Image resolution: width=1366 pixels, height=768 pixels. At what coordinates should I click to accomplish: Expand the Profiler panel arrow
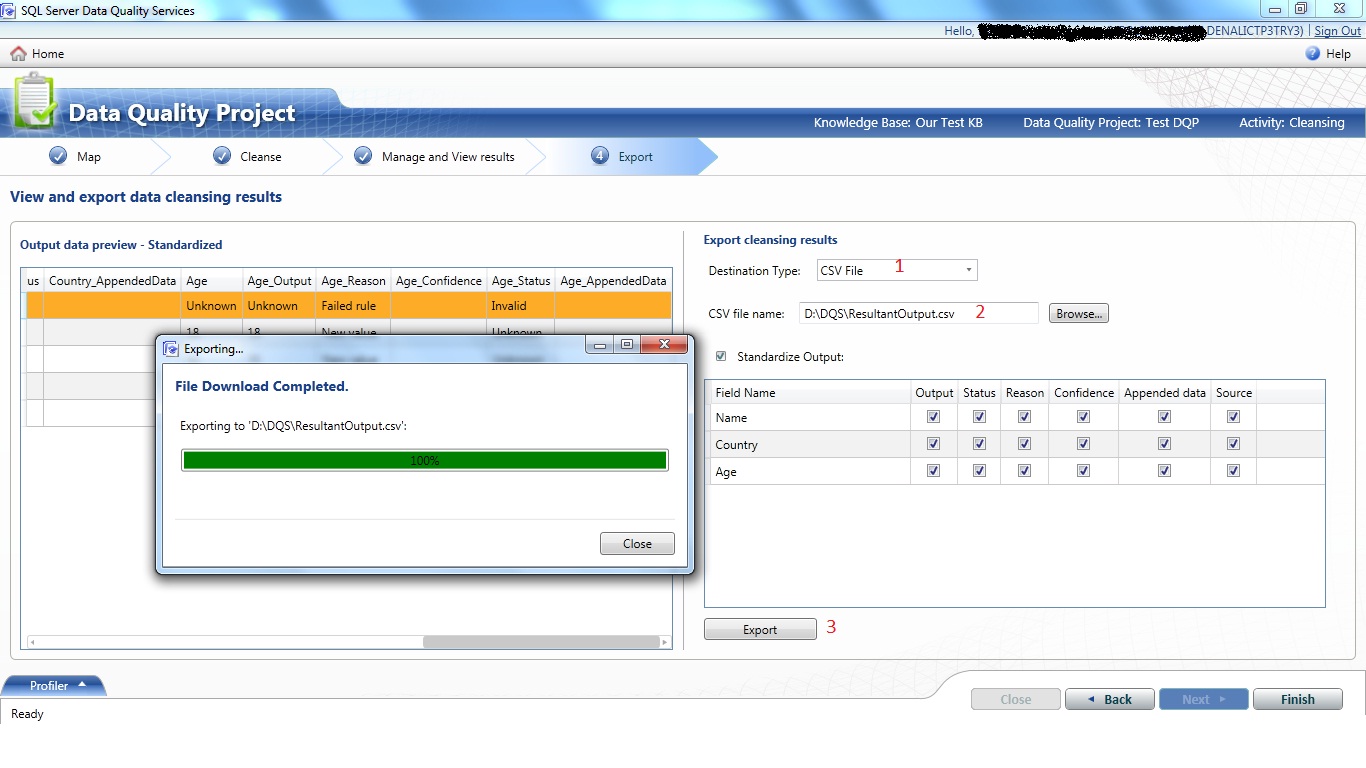click(x=82, y=684)
